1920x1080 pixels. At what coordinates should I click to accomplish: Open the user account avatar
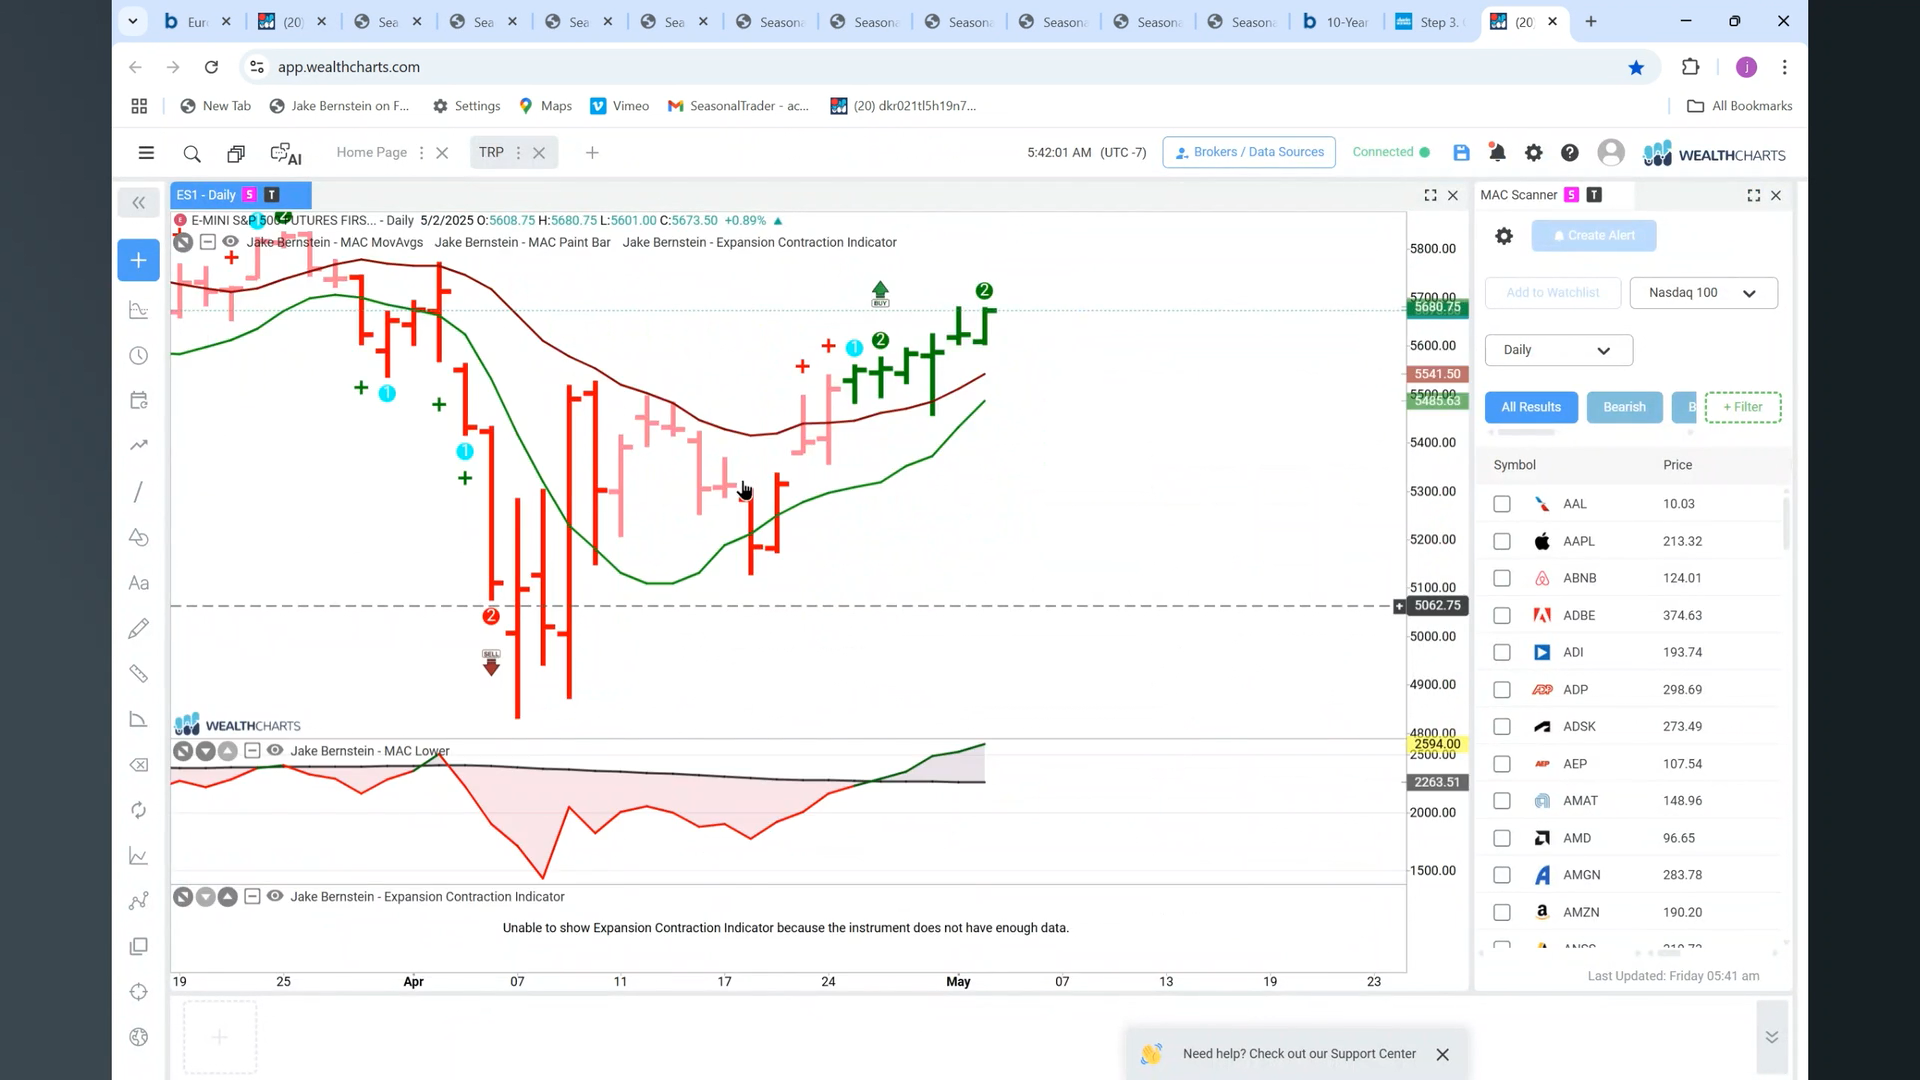pos(1611,152)
